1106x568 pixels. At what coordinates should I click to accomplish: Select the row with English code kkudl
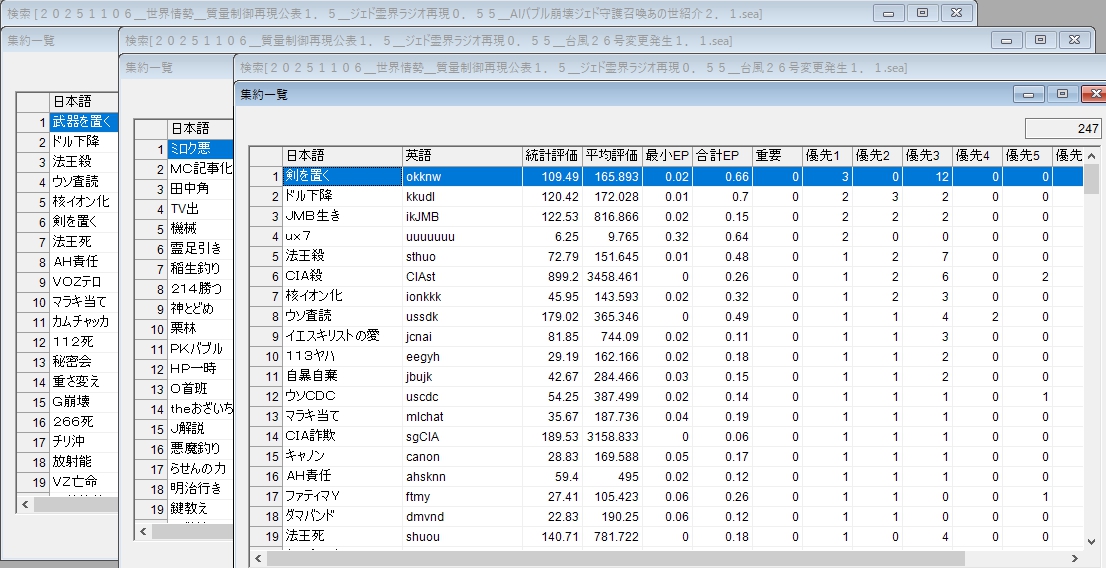coord(462,196)
